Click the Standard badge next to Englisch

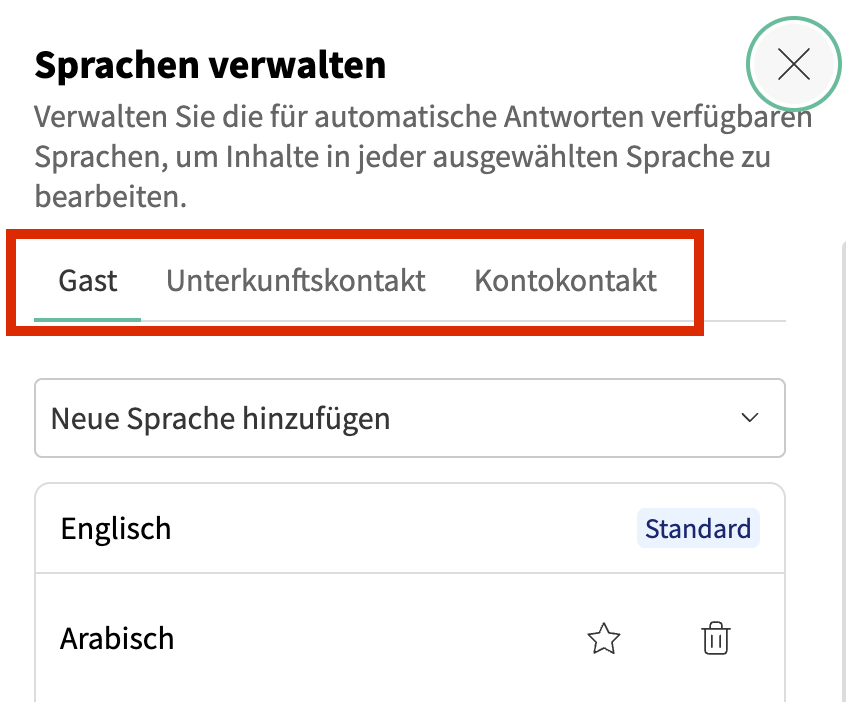tap(698, 528)
